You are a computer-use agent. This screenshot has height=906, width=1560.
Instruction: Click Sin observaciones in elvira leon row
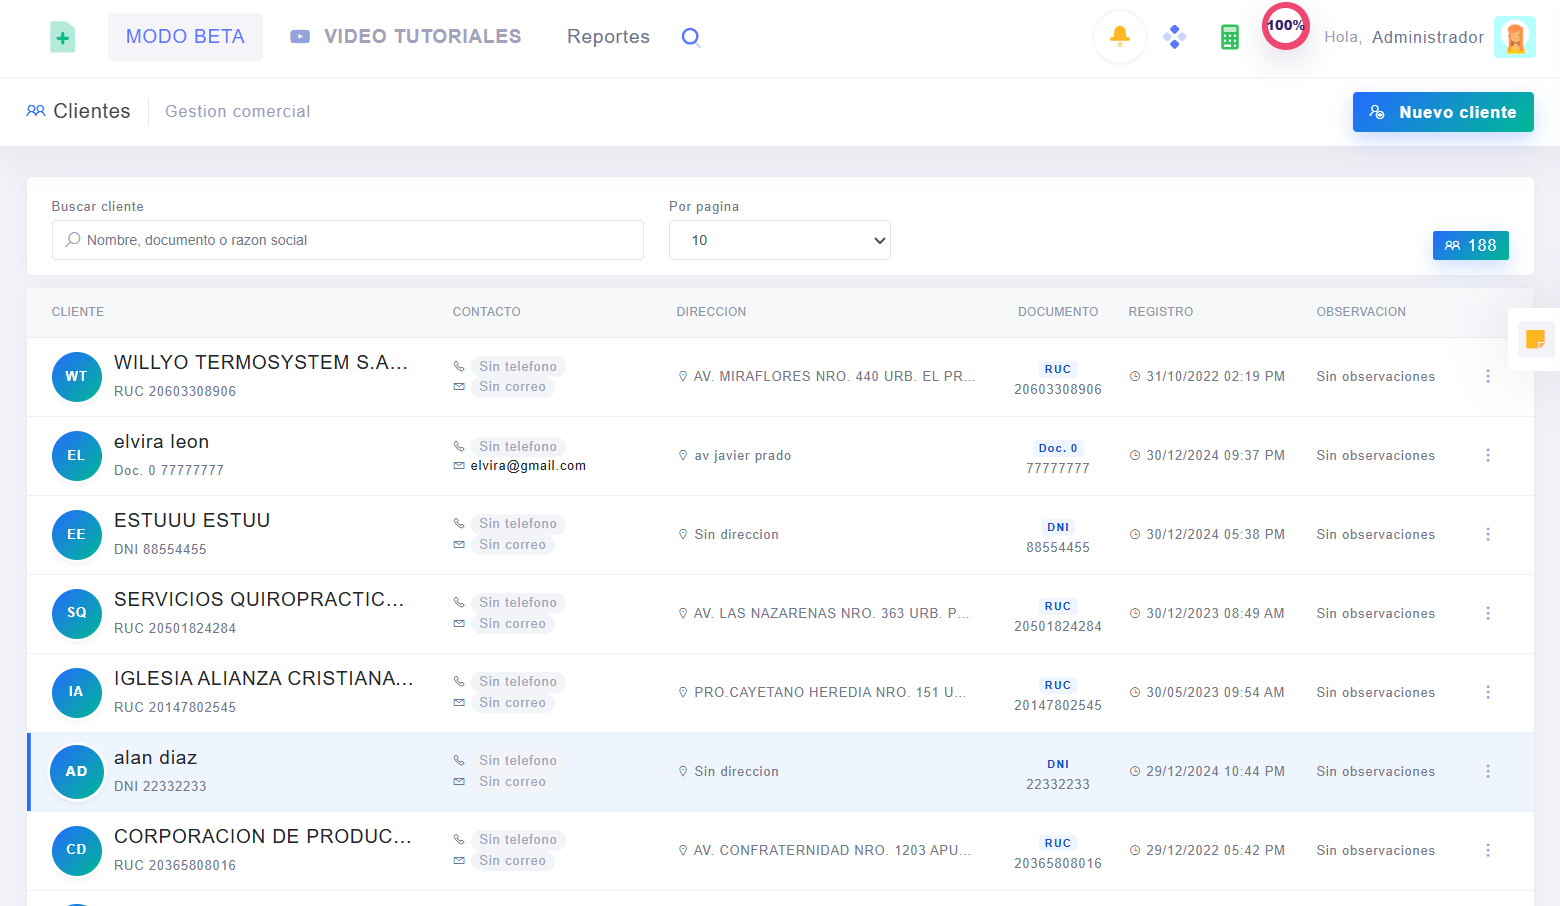[x=1376, y=455]
